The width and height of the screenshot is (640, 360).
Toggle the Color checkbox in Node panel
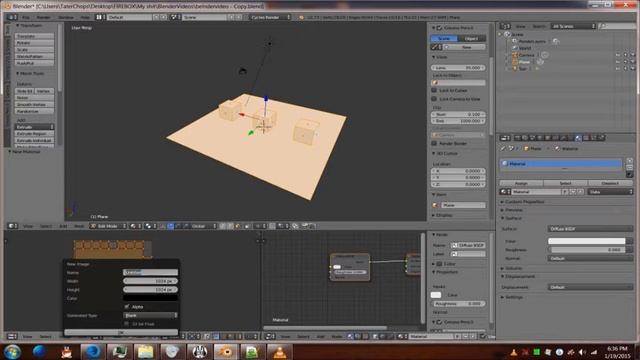click(440, 264)
